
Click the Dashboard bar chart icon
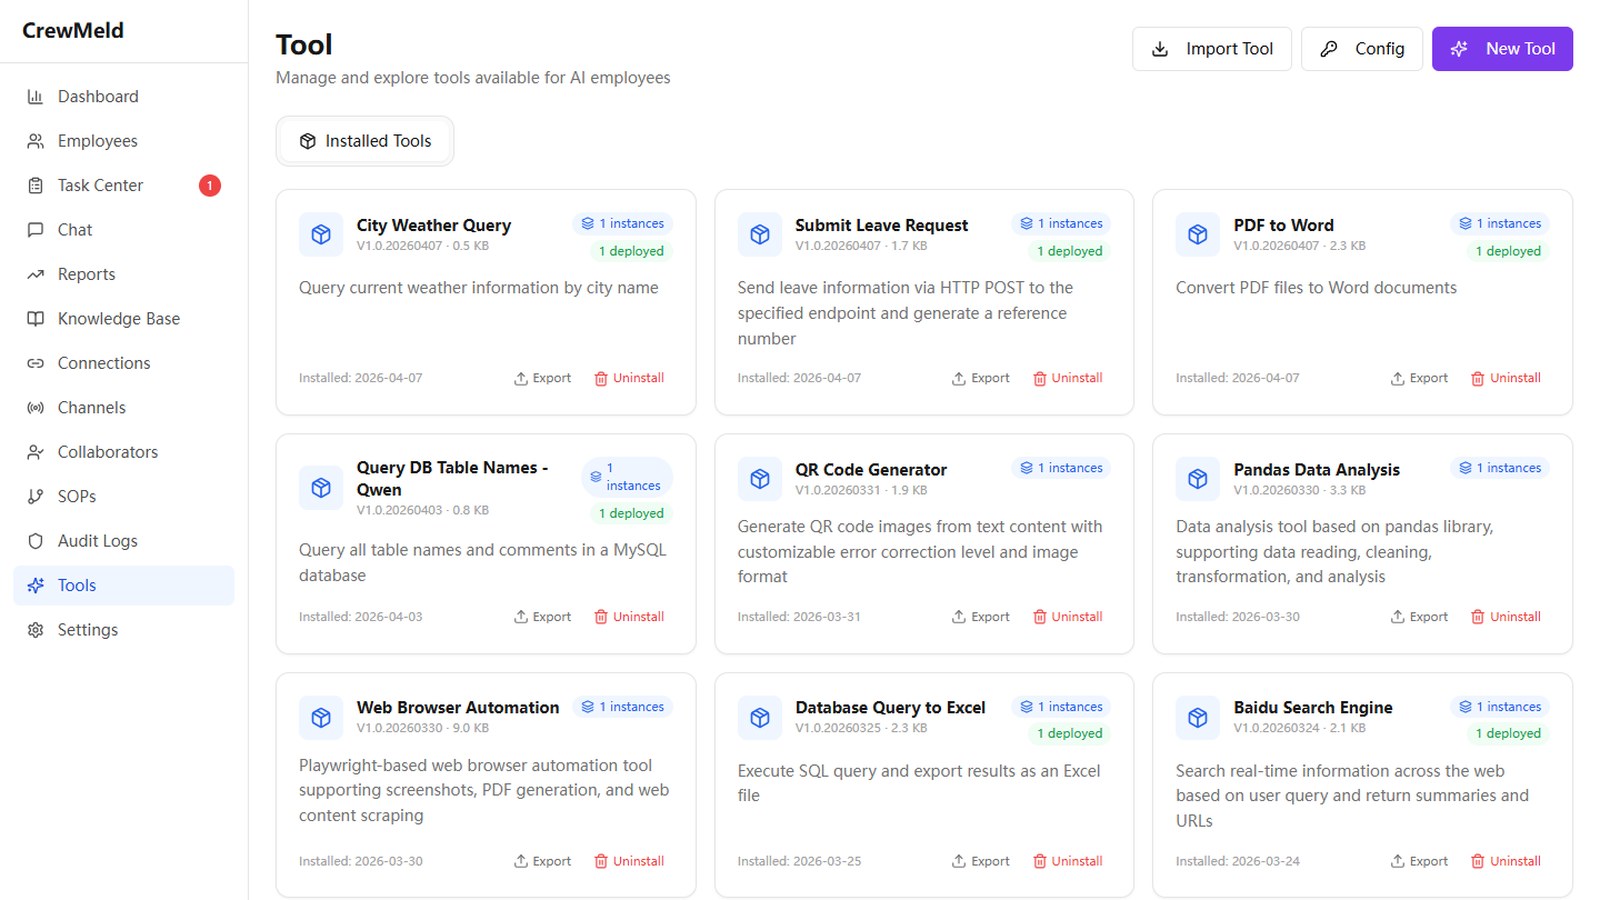click(36, 97)
